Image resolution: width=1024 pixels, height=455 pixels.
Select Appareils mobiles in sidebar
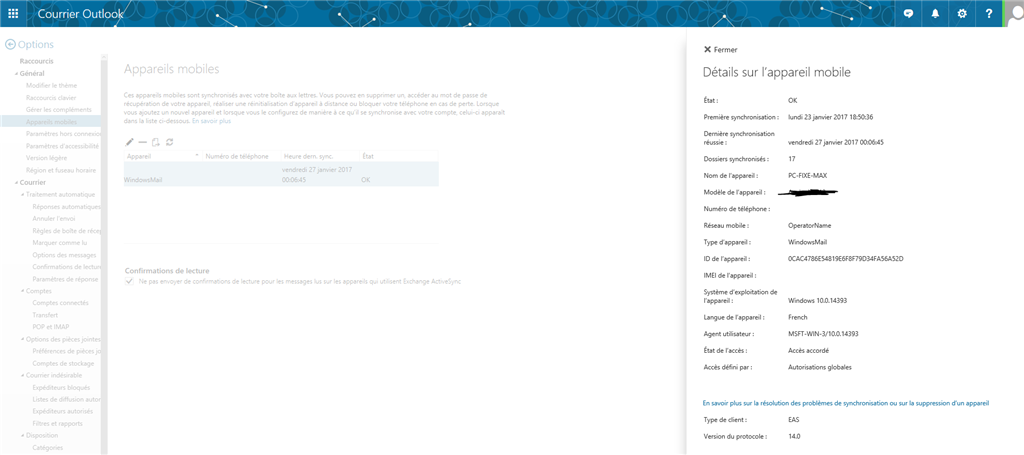pyautogui.click(x=51, y=121)
